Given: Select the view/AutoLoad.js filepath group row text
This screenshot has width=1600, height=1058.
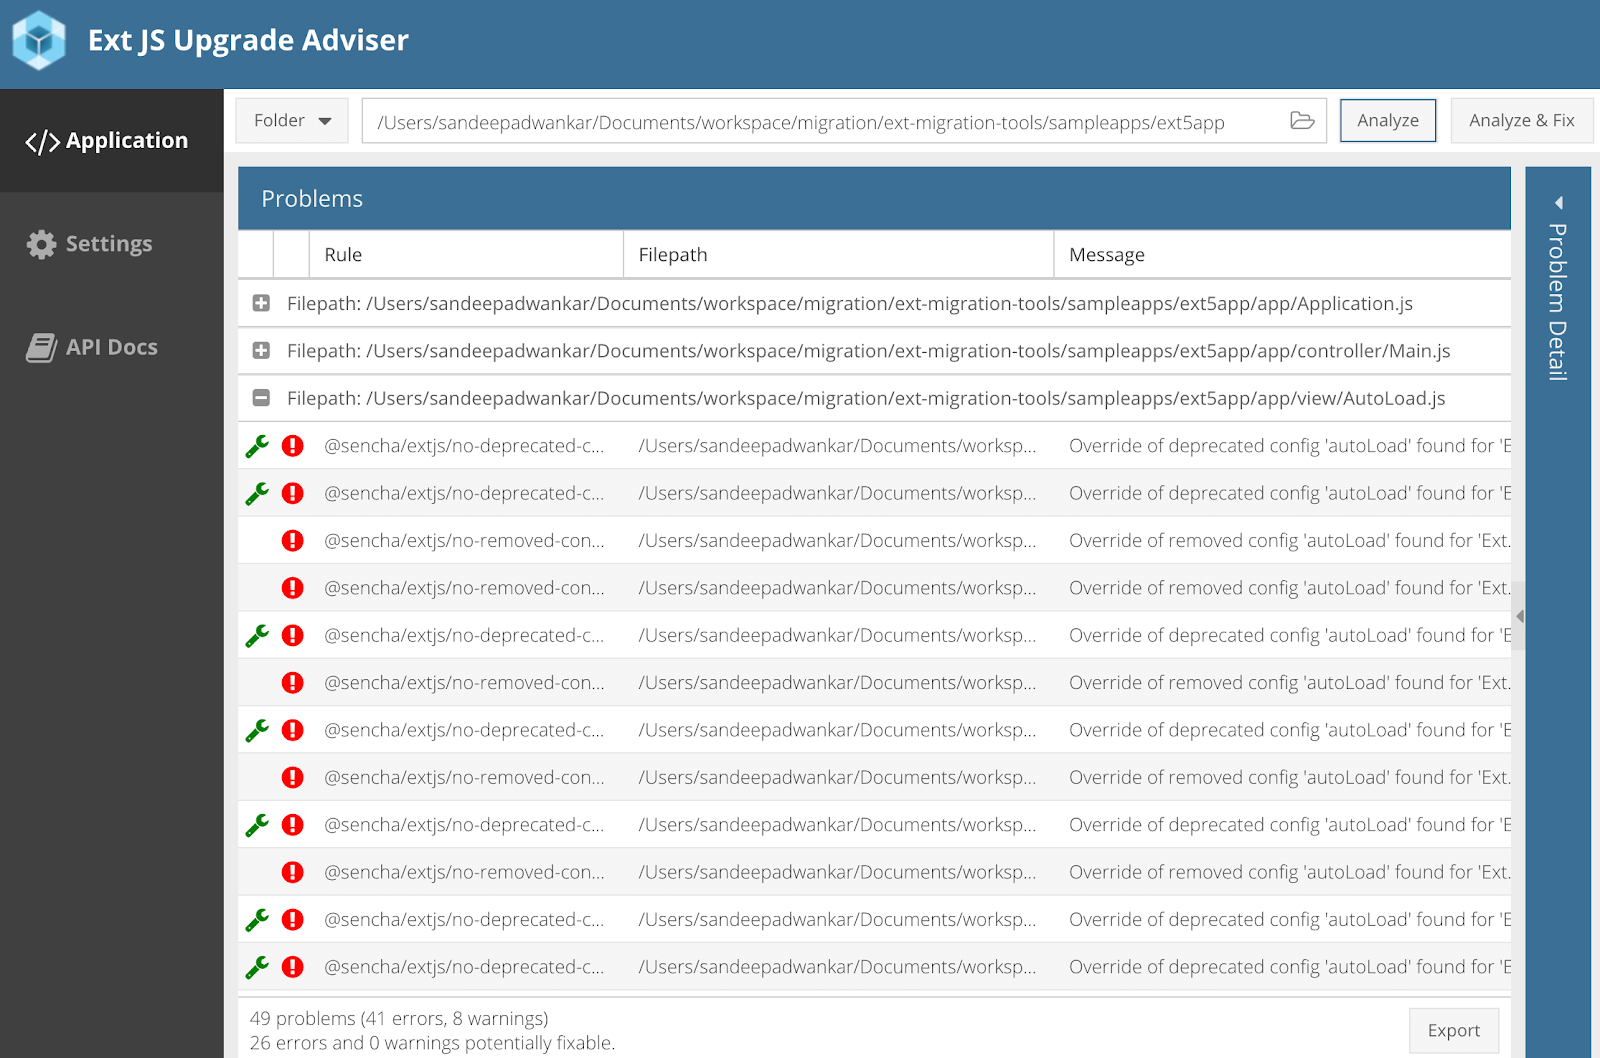Looking at the screenshot, I should (x=866, y=398).
